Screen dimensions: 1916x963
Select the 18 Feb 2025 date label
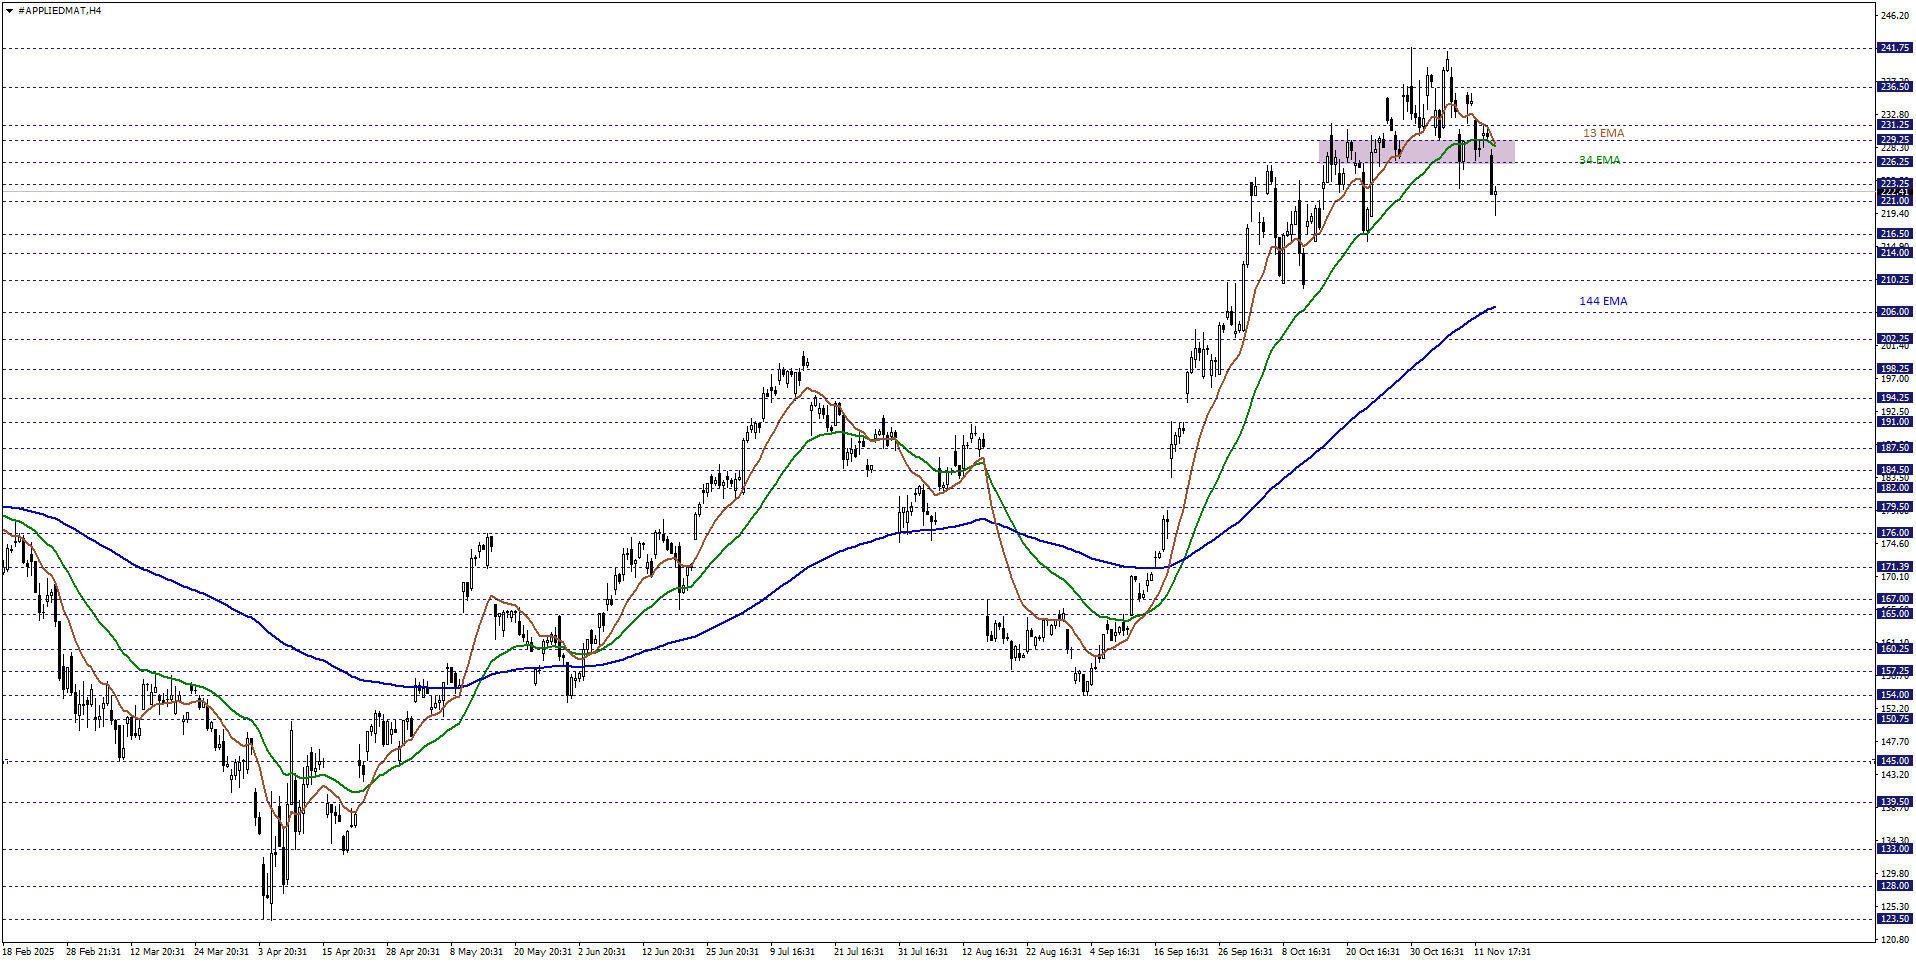[28, 952]
